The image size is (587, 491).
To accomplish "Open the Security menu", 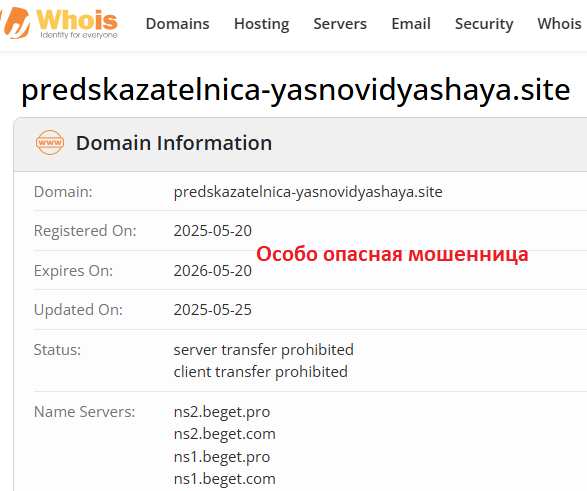I will pyautogui.click(x=484, y=24).
